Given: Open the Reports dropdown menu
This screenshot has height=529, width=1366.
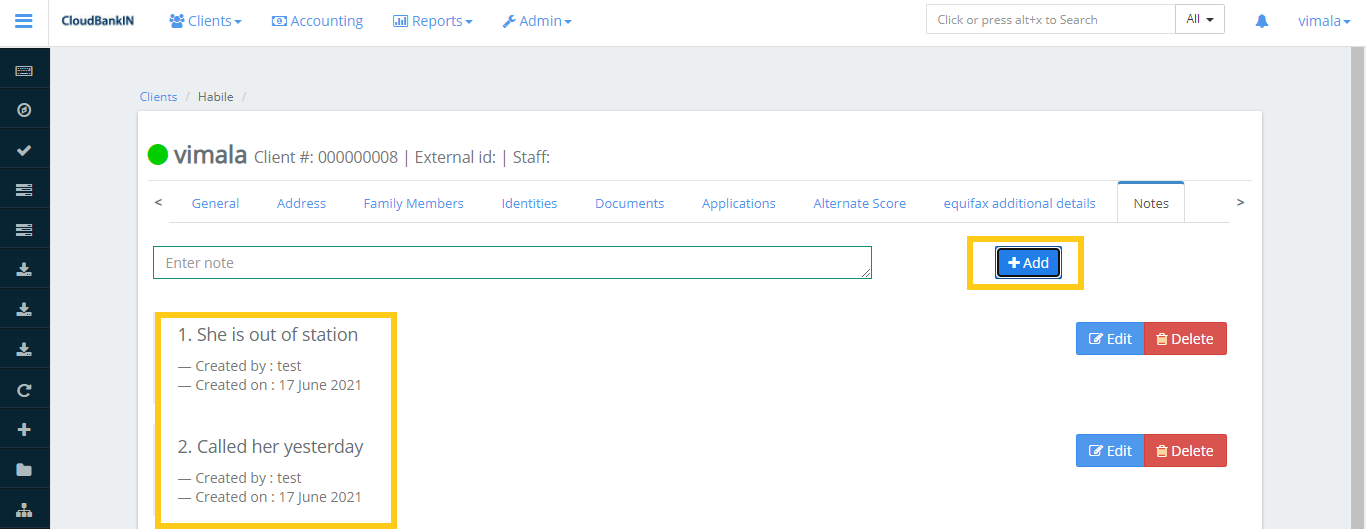Looking at the screenshot, I should [x=432, y=21].
